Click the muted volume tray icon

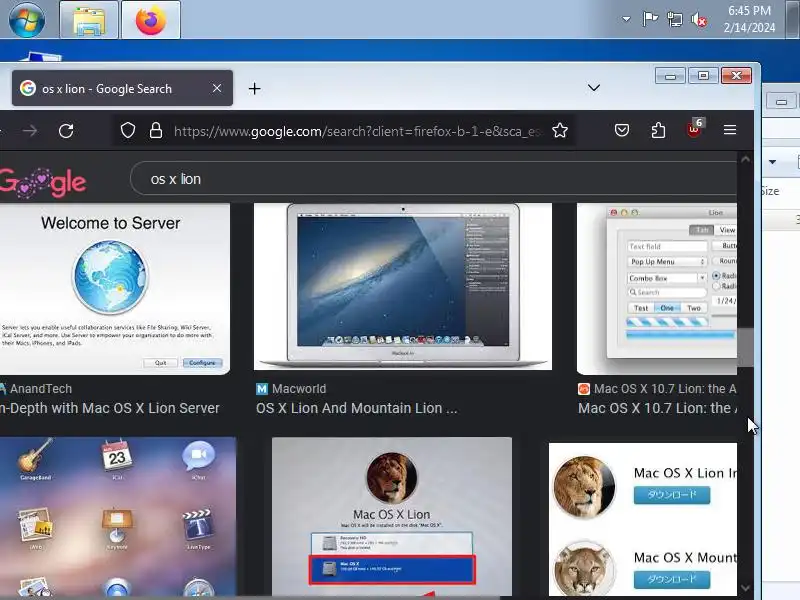[x=699, y=20]
